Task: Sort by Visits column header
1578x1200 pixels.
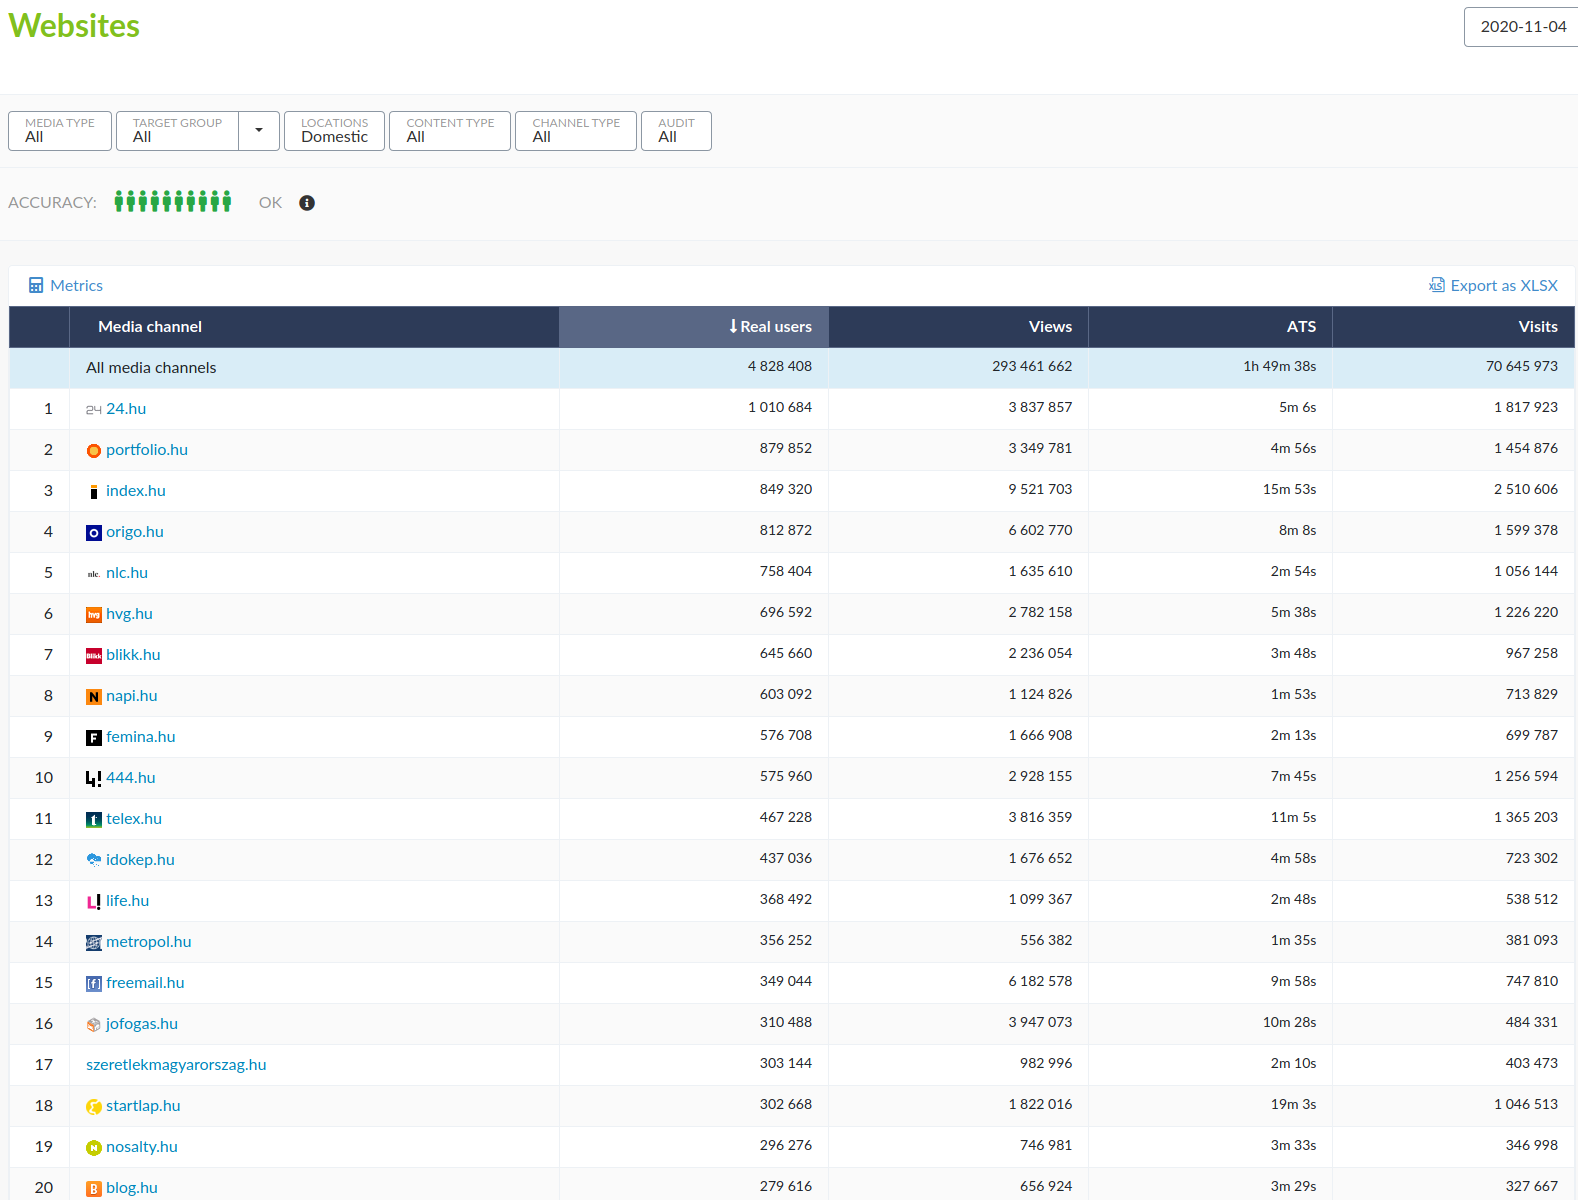Action: click(x=1454, y=327)
